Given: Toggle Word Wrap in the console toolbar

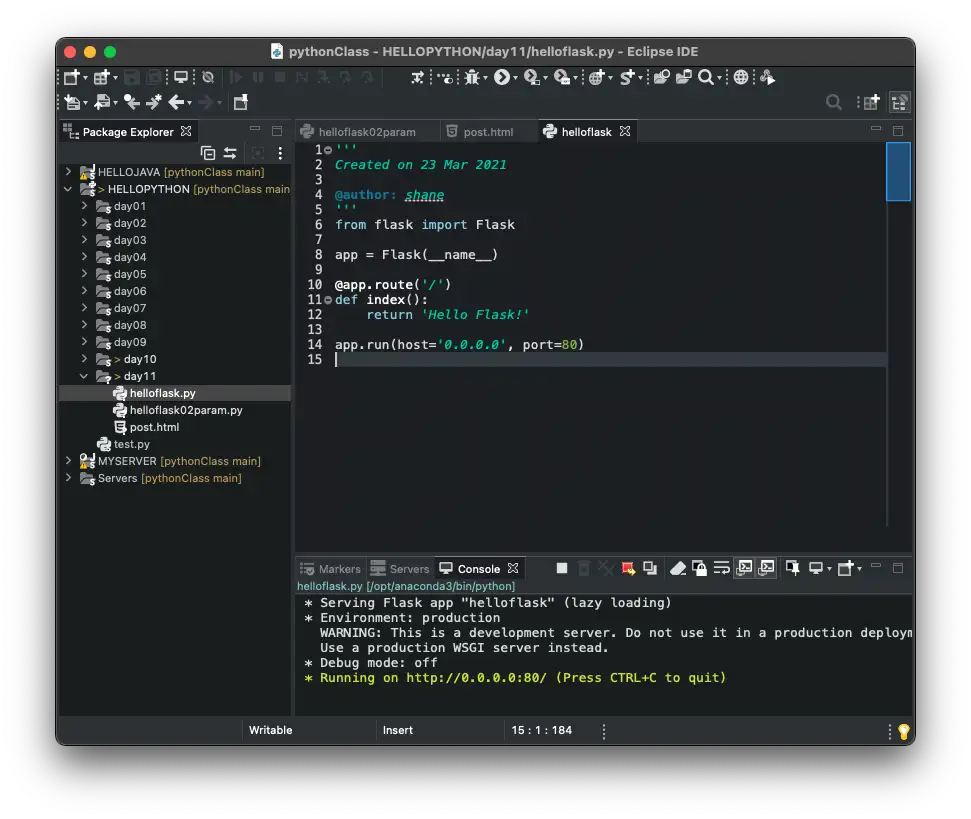Looking at the screenshot, I should [721, 568].
